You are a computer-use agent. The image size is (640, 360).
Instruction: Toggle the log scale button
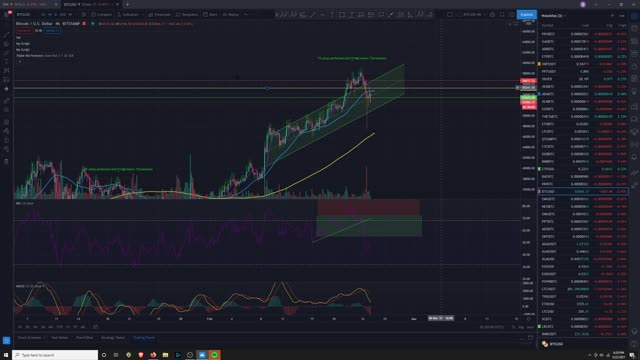click(x=521, y=327)
